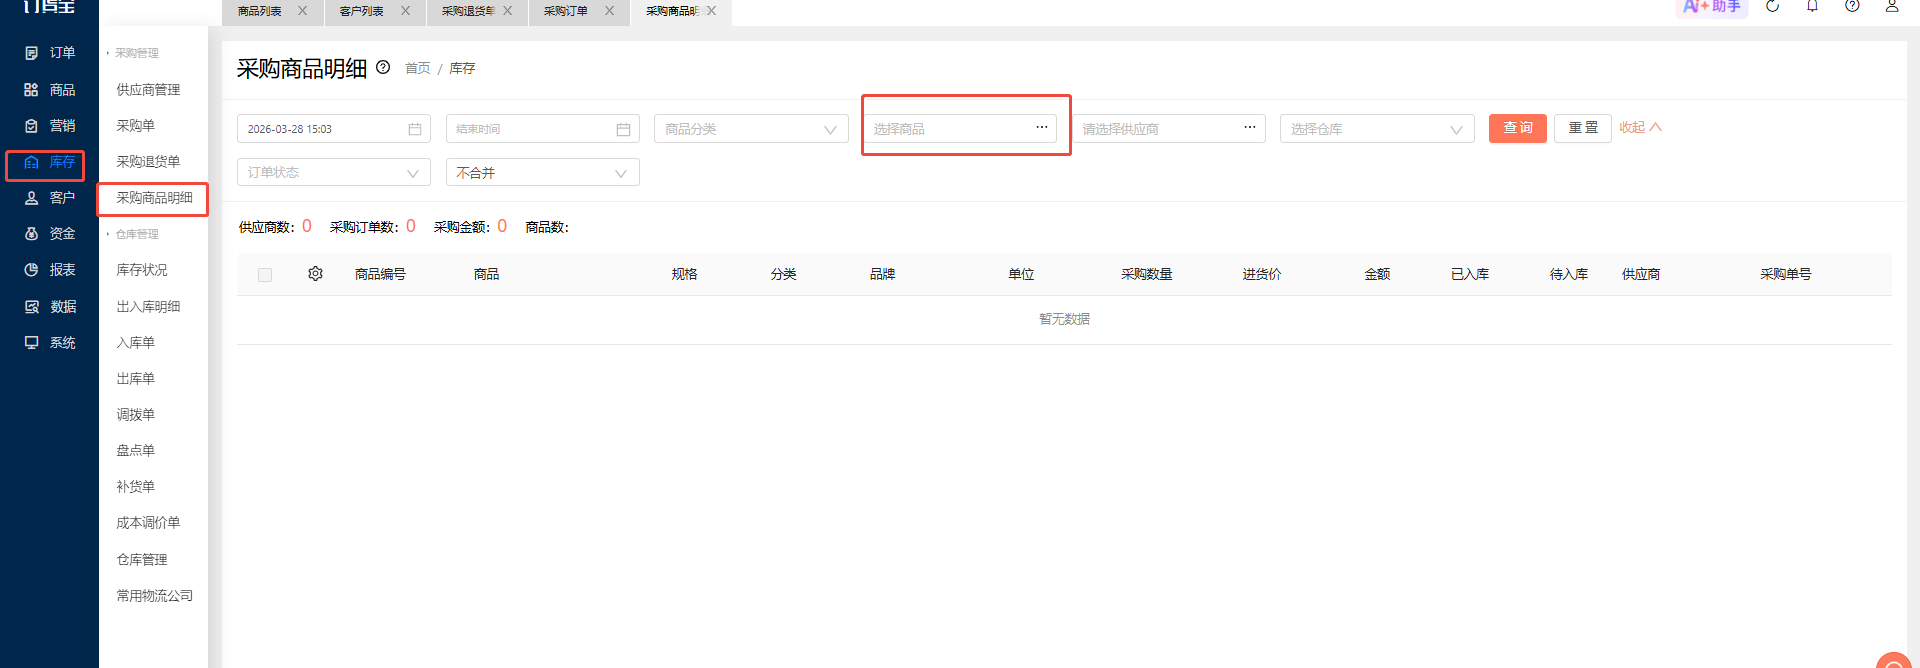Close the 采购商品明细 tab
1920x668 pixels.
point(712,11)
